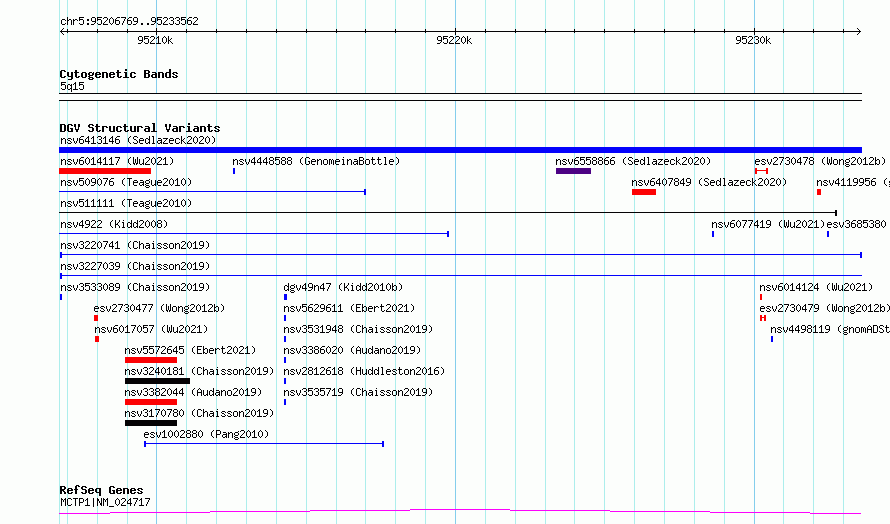Image resolution: width=890 pixels, height=524 pixels.
Task: Open esv2730477 (Wong2012b) variant label
Action: coord(159,308)
